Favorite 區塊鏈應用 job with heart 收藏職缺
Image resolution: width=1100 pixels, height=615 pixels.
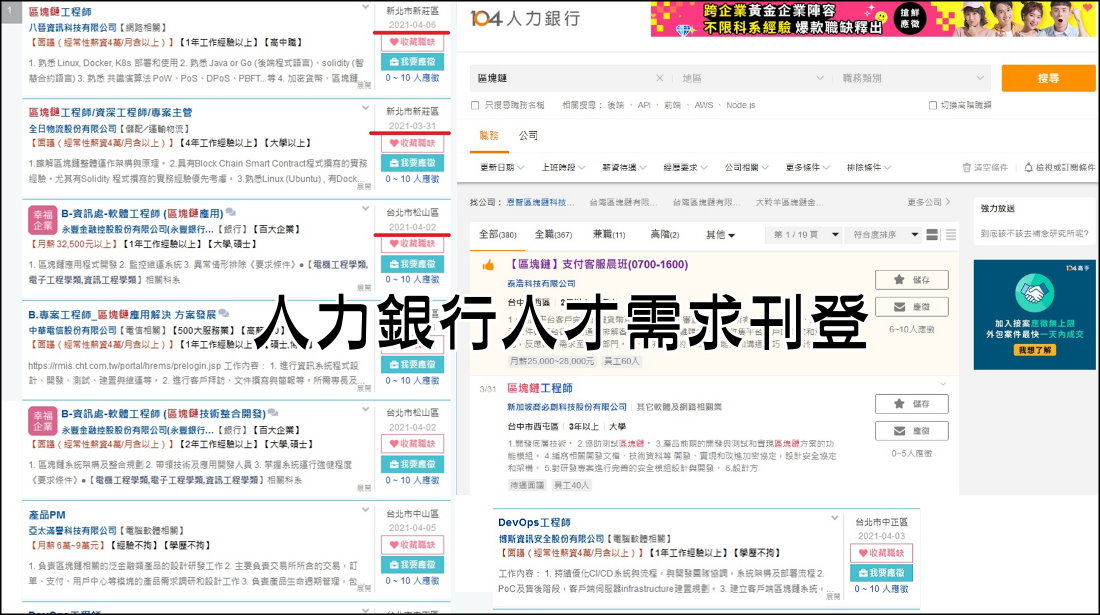click(412, 243)
